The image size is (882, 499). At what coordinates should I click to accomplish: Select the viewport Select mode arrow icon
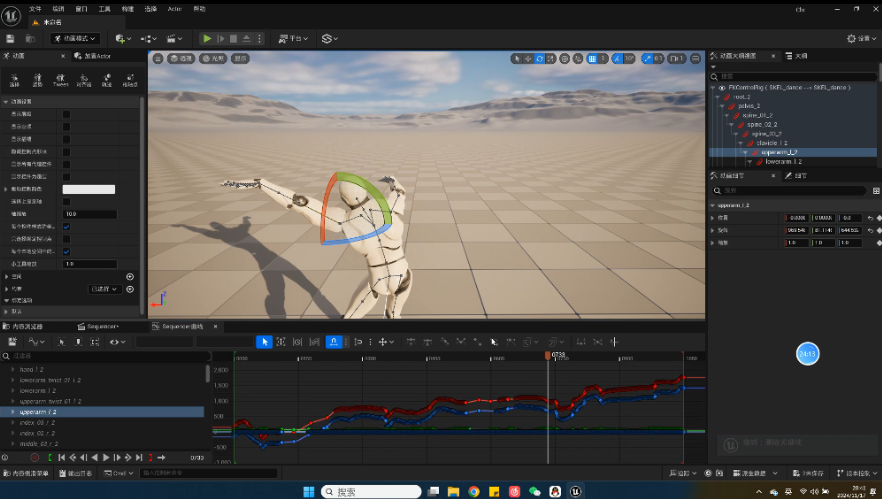(516, 59)
